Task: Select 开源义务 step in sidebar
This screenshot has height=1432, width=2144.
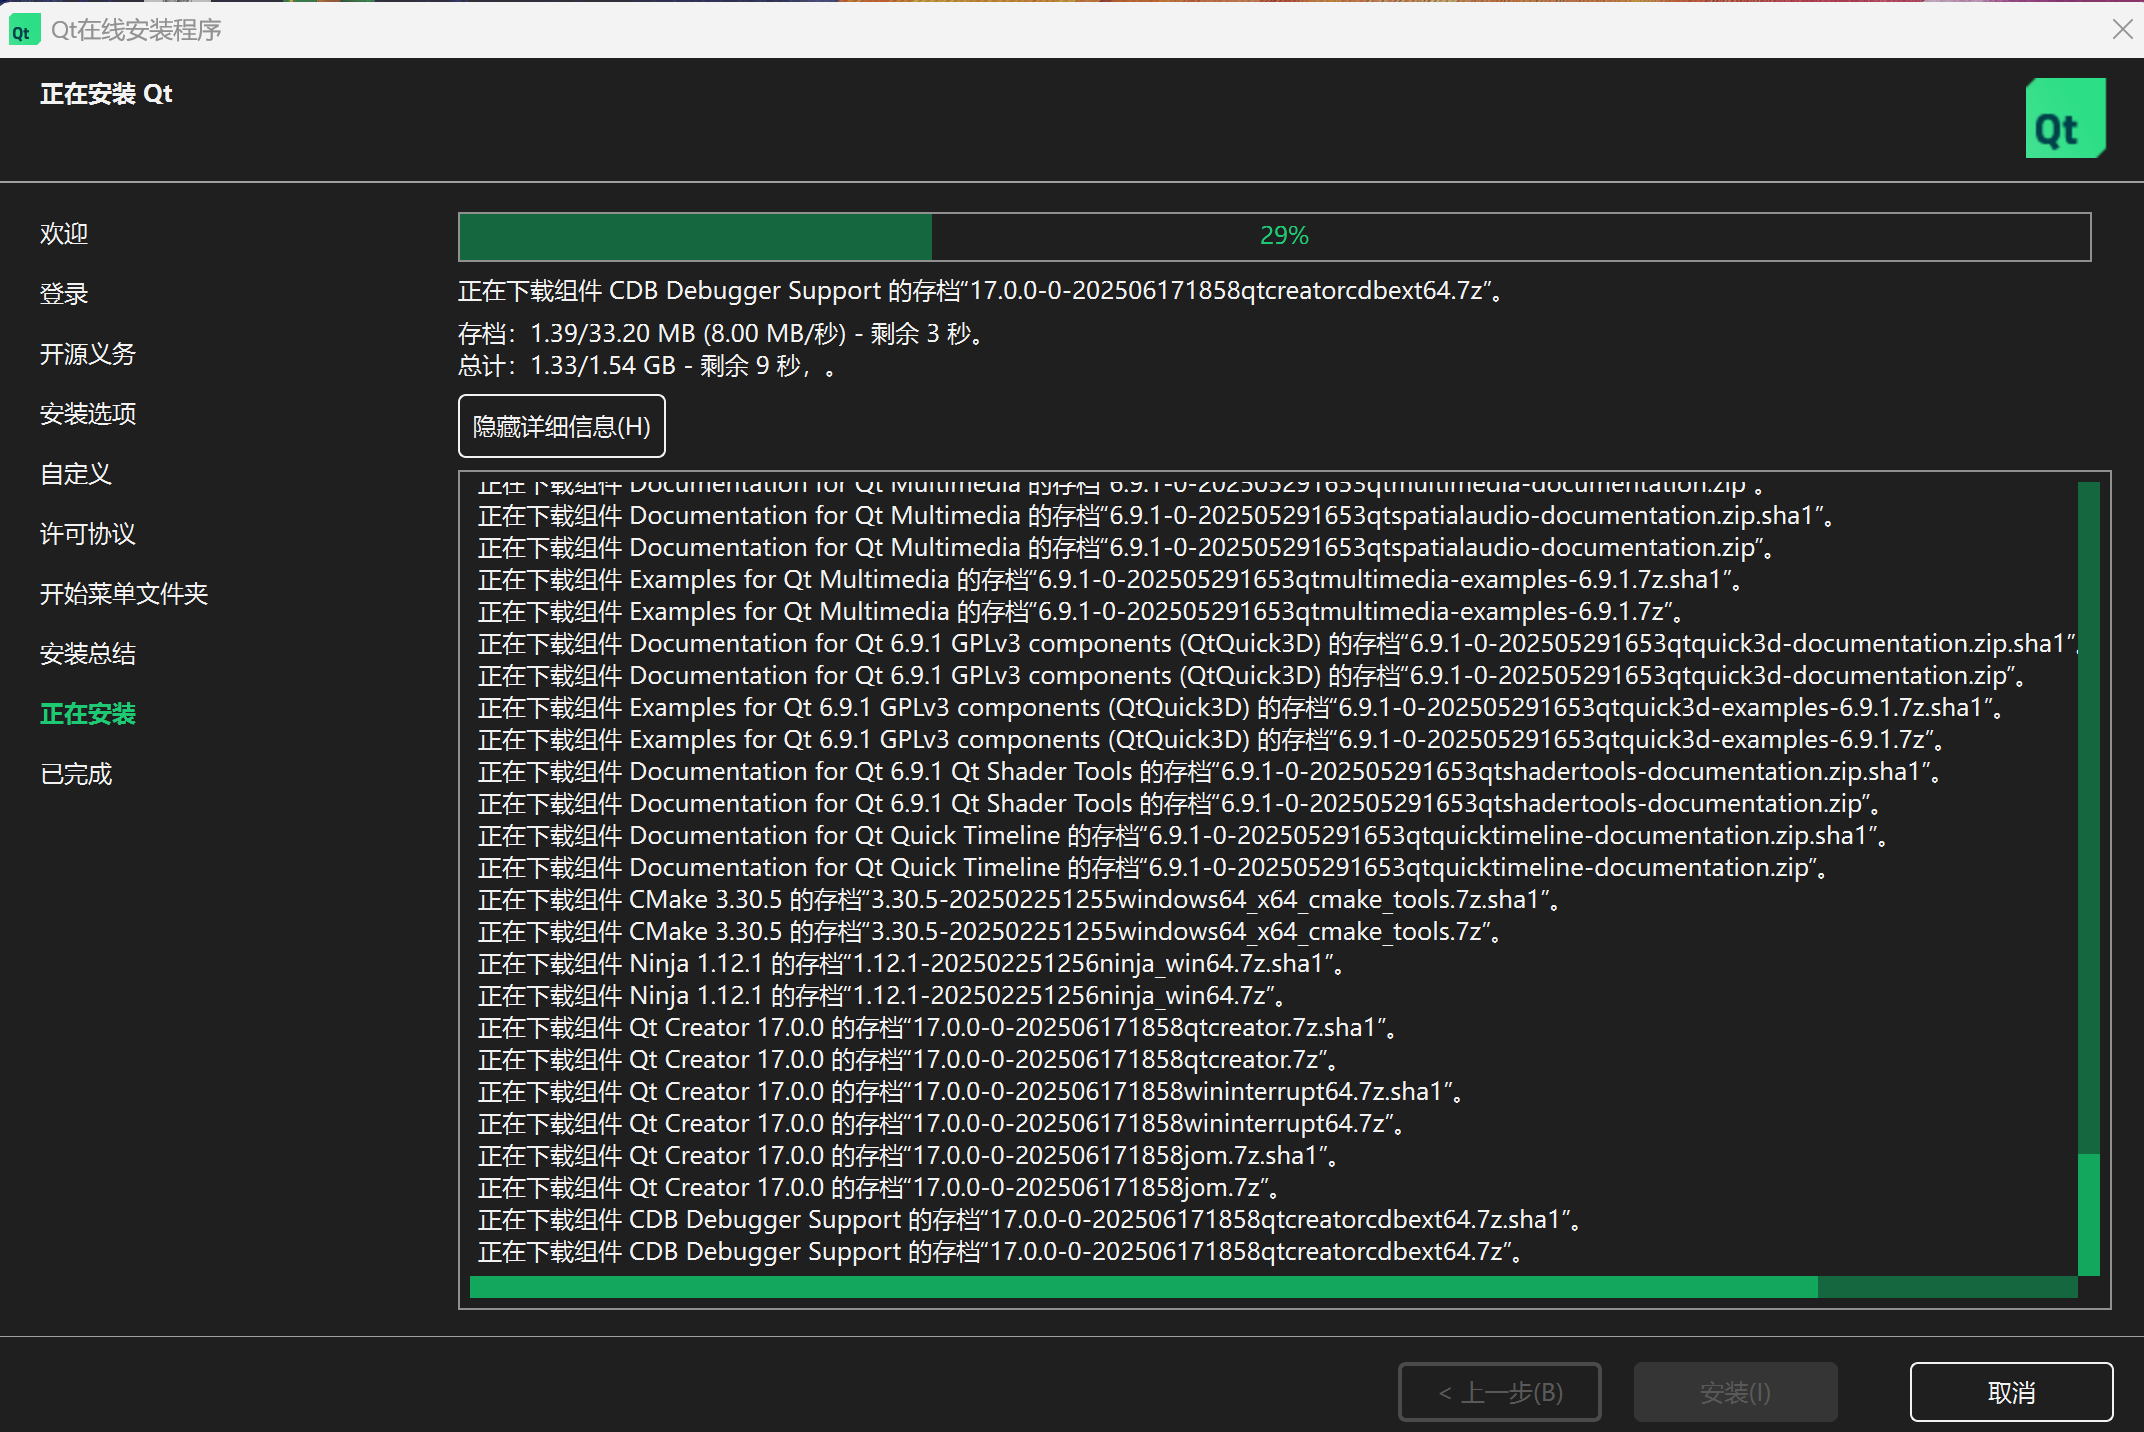Action: coord(87,353)
